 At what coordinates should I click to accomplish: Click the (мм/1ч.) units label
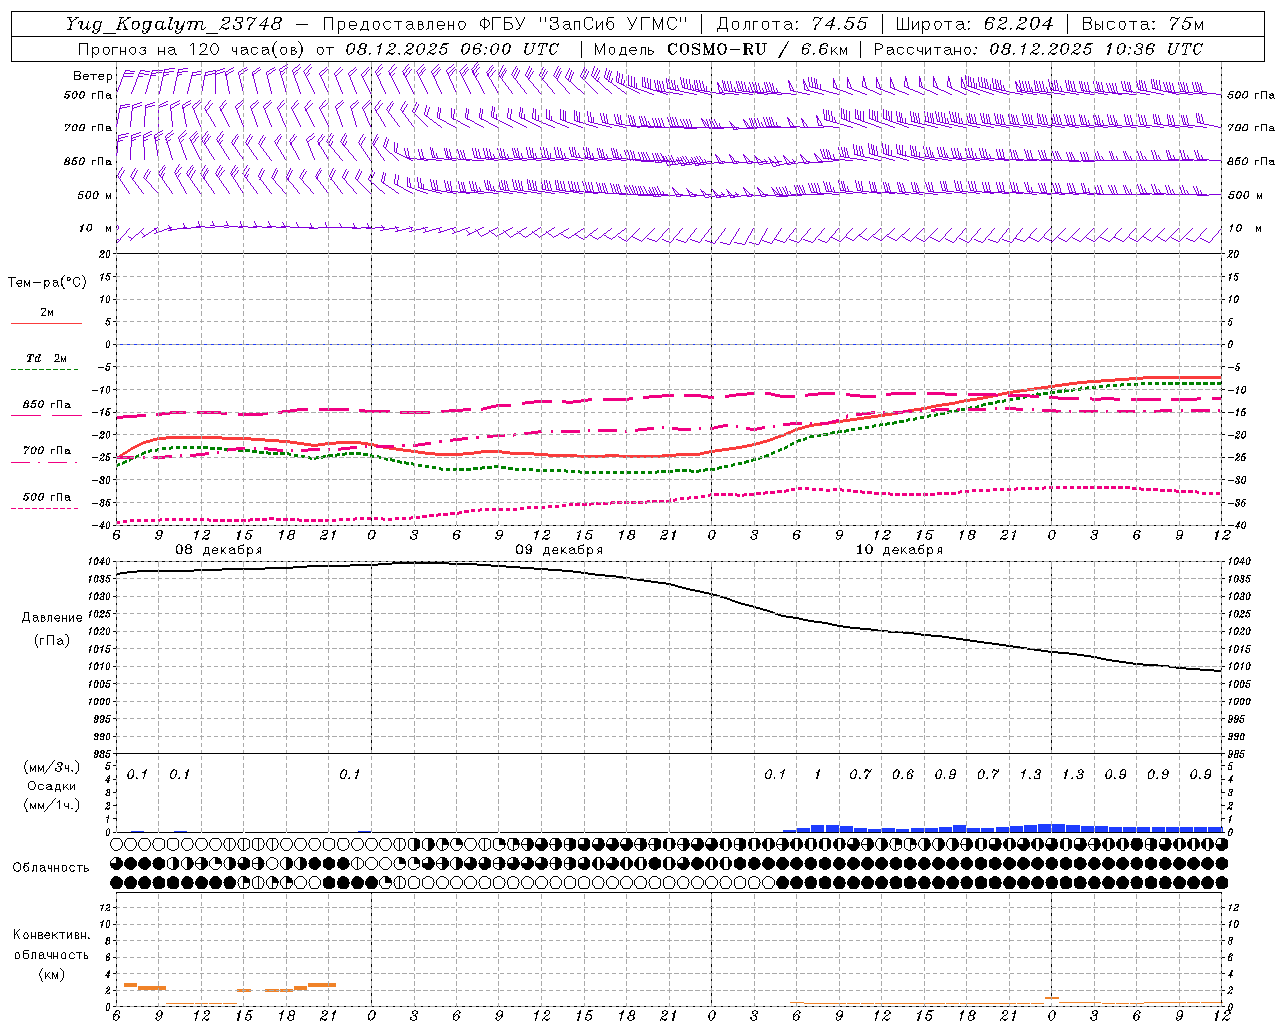51,805
